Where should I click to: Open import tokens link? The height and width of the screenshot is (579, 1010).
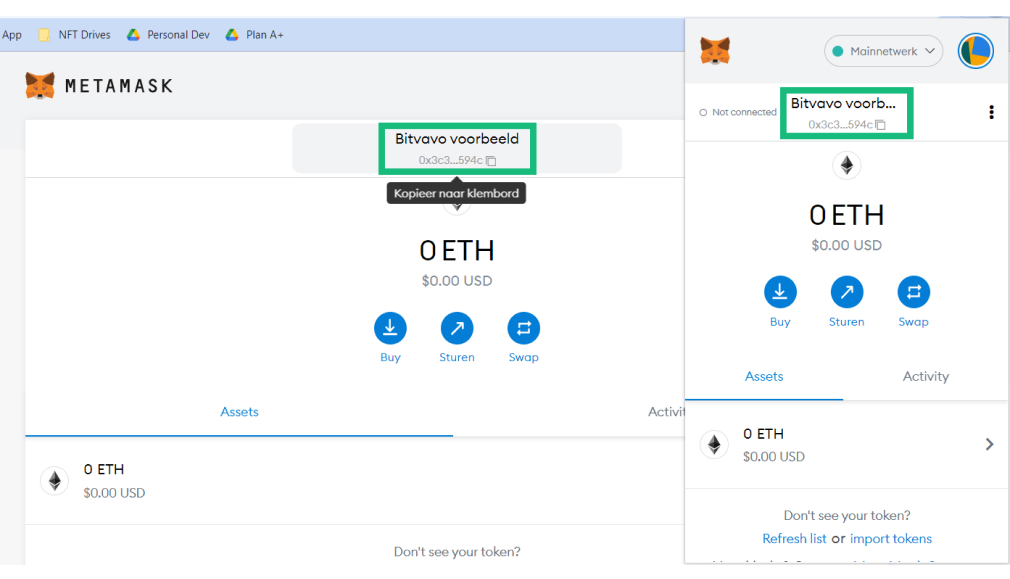tap(890, 538)
